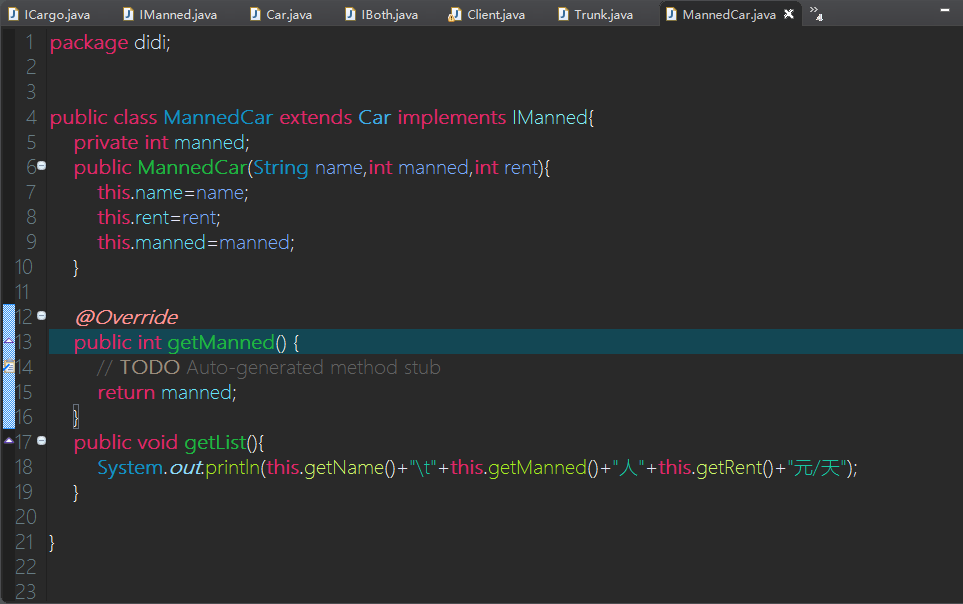The height and width of the screenshot is (604, 963).
Task: Open the Client.java editor tab
Action: tap(495, 15)
